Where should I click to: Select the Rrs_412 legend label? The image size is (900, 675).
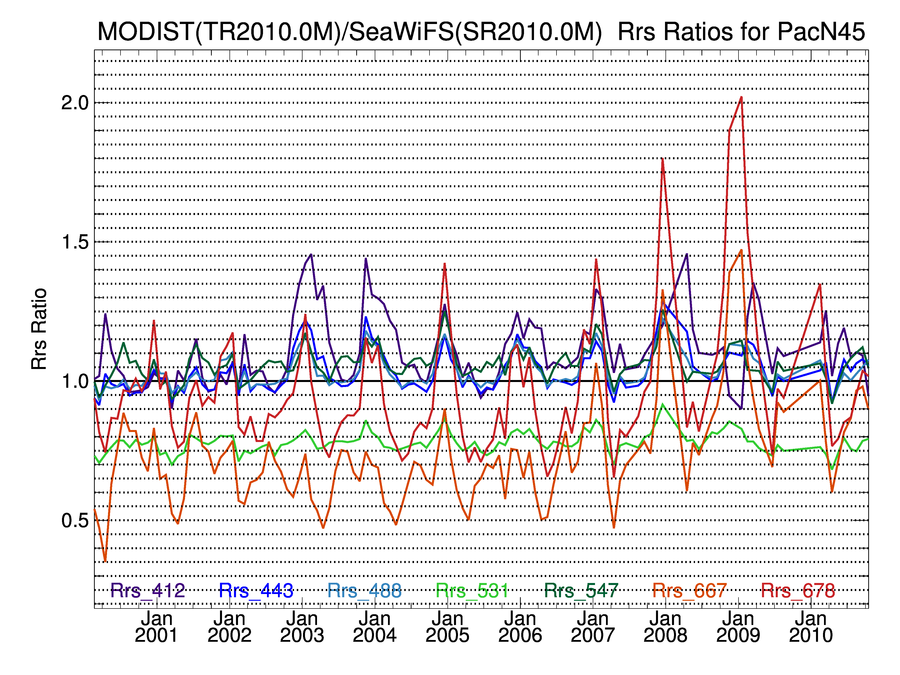[148, 590]
